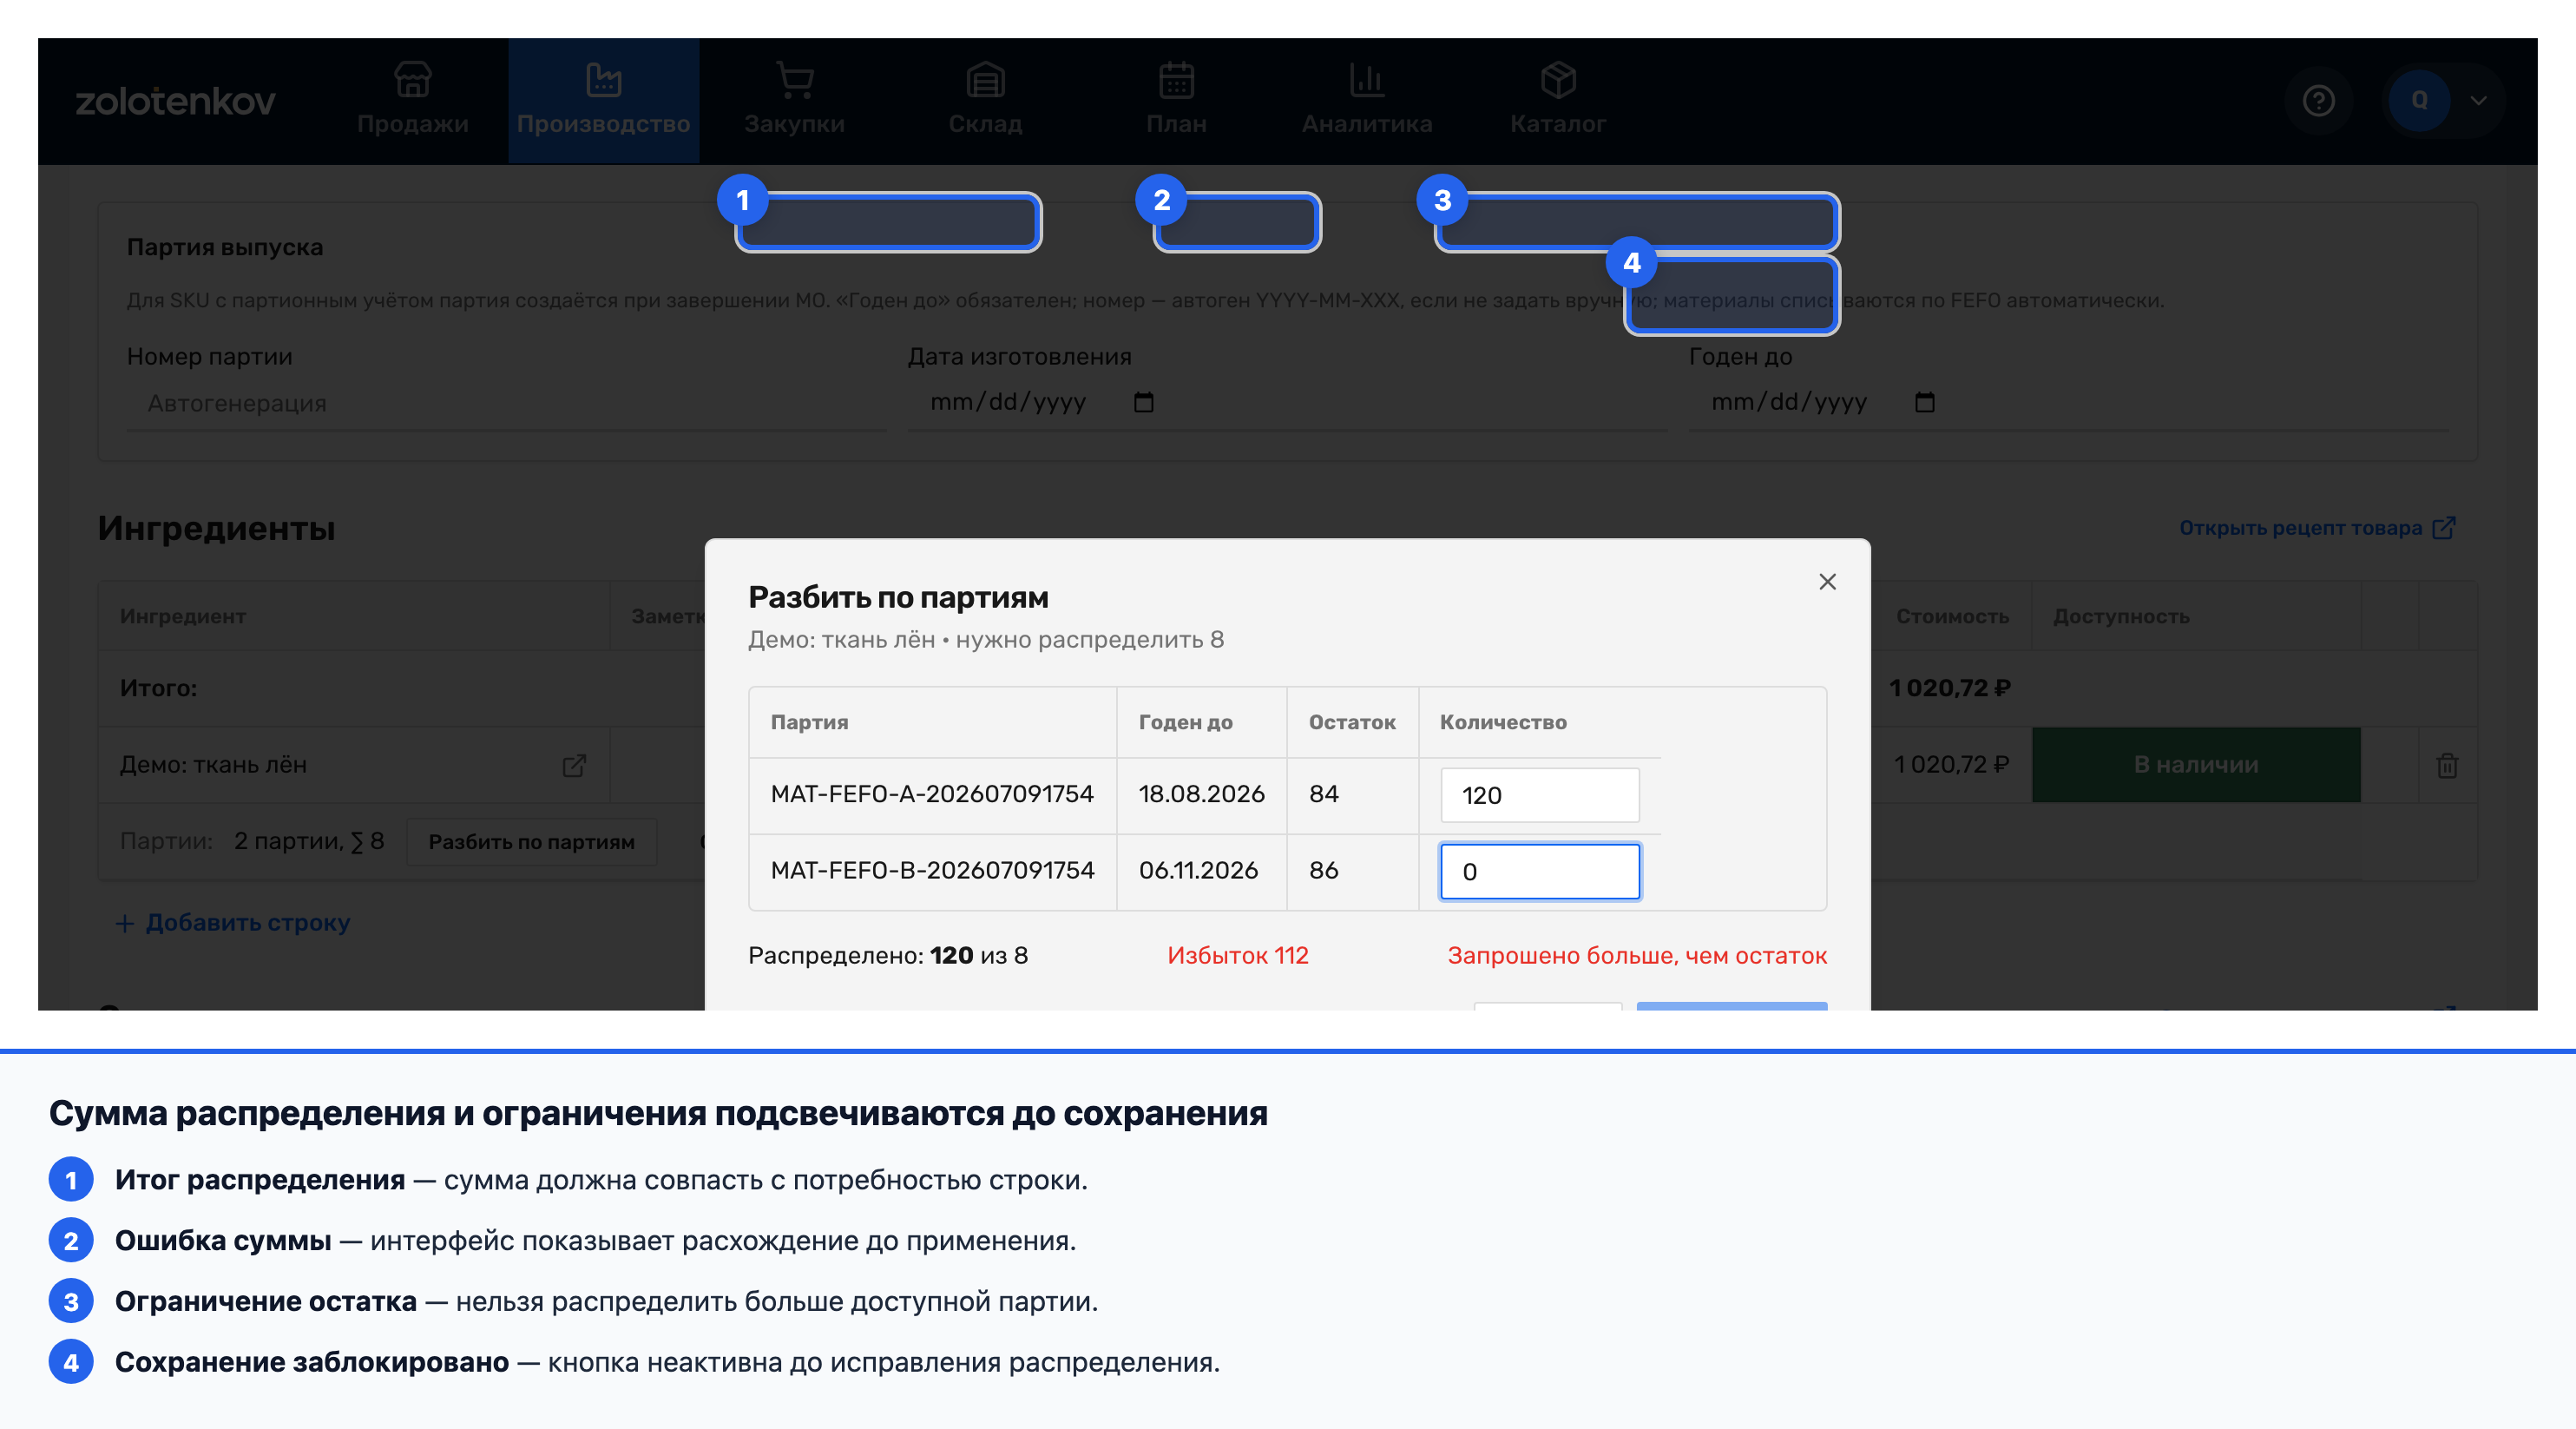Open calendar picker for Годен до

tap(1925, 402)
